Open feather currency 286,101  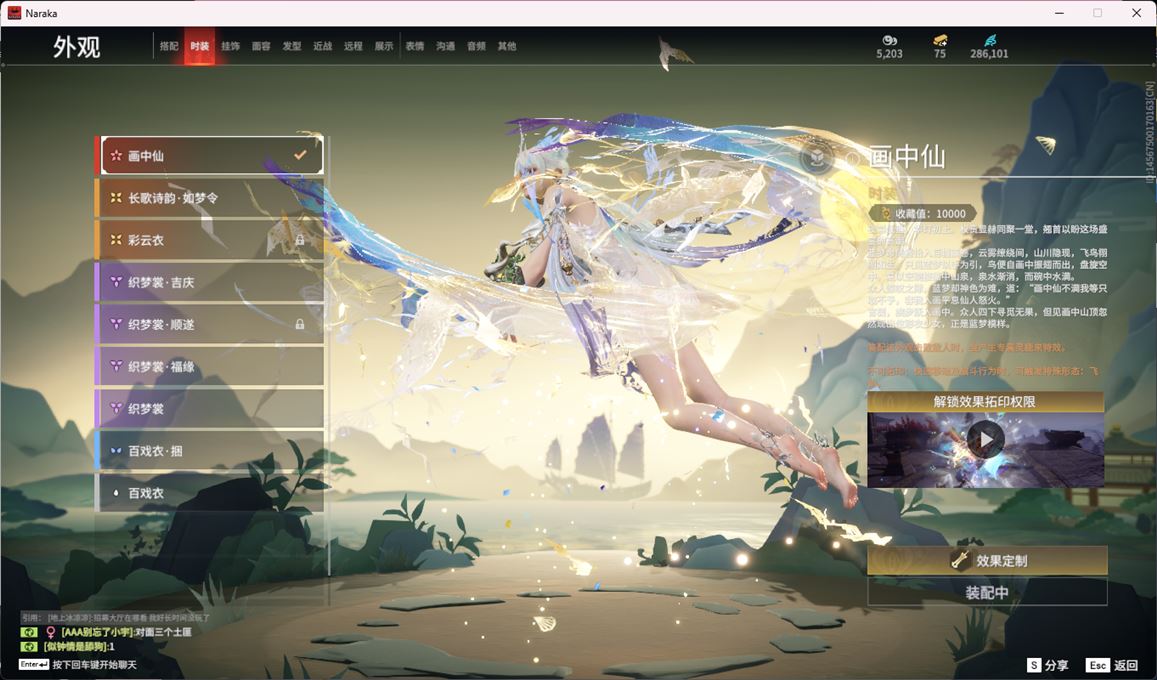(989, 46)
